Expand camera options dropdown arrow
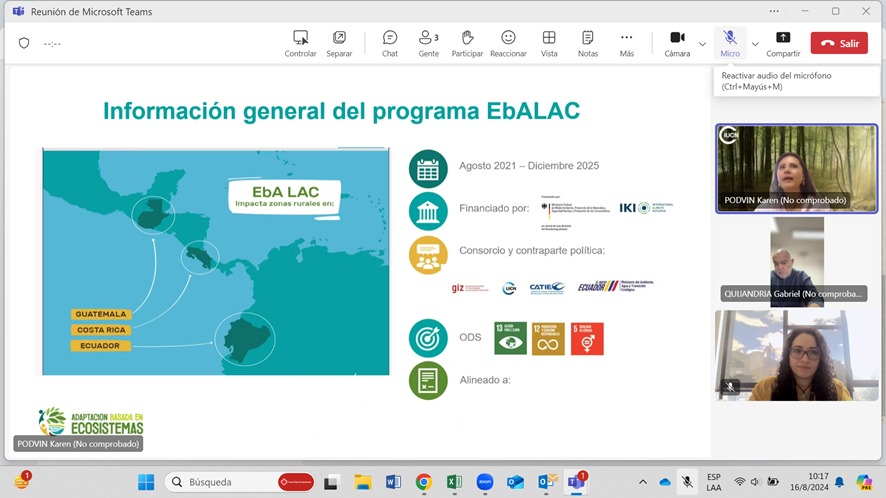 pos(702,43)
